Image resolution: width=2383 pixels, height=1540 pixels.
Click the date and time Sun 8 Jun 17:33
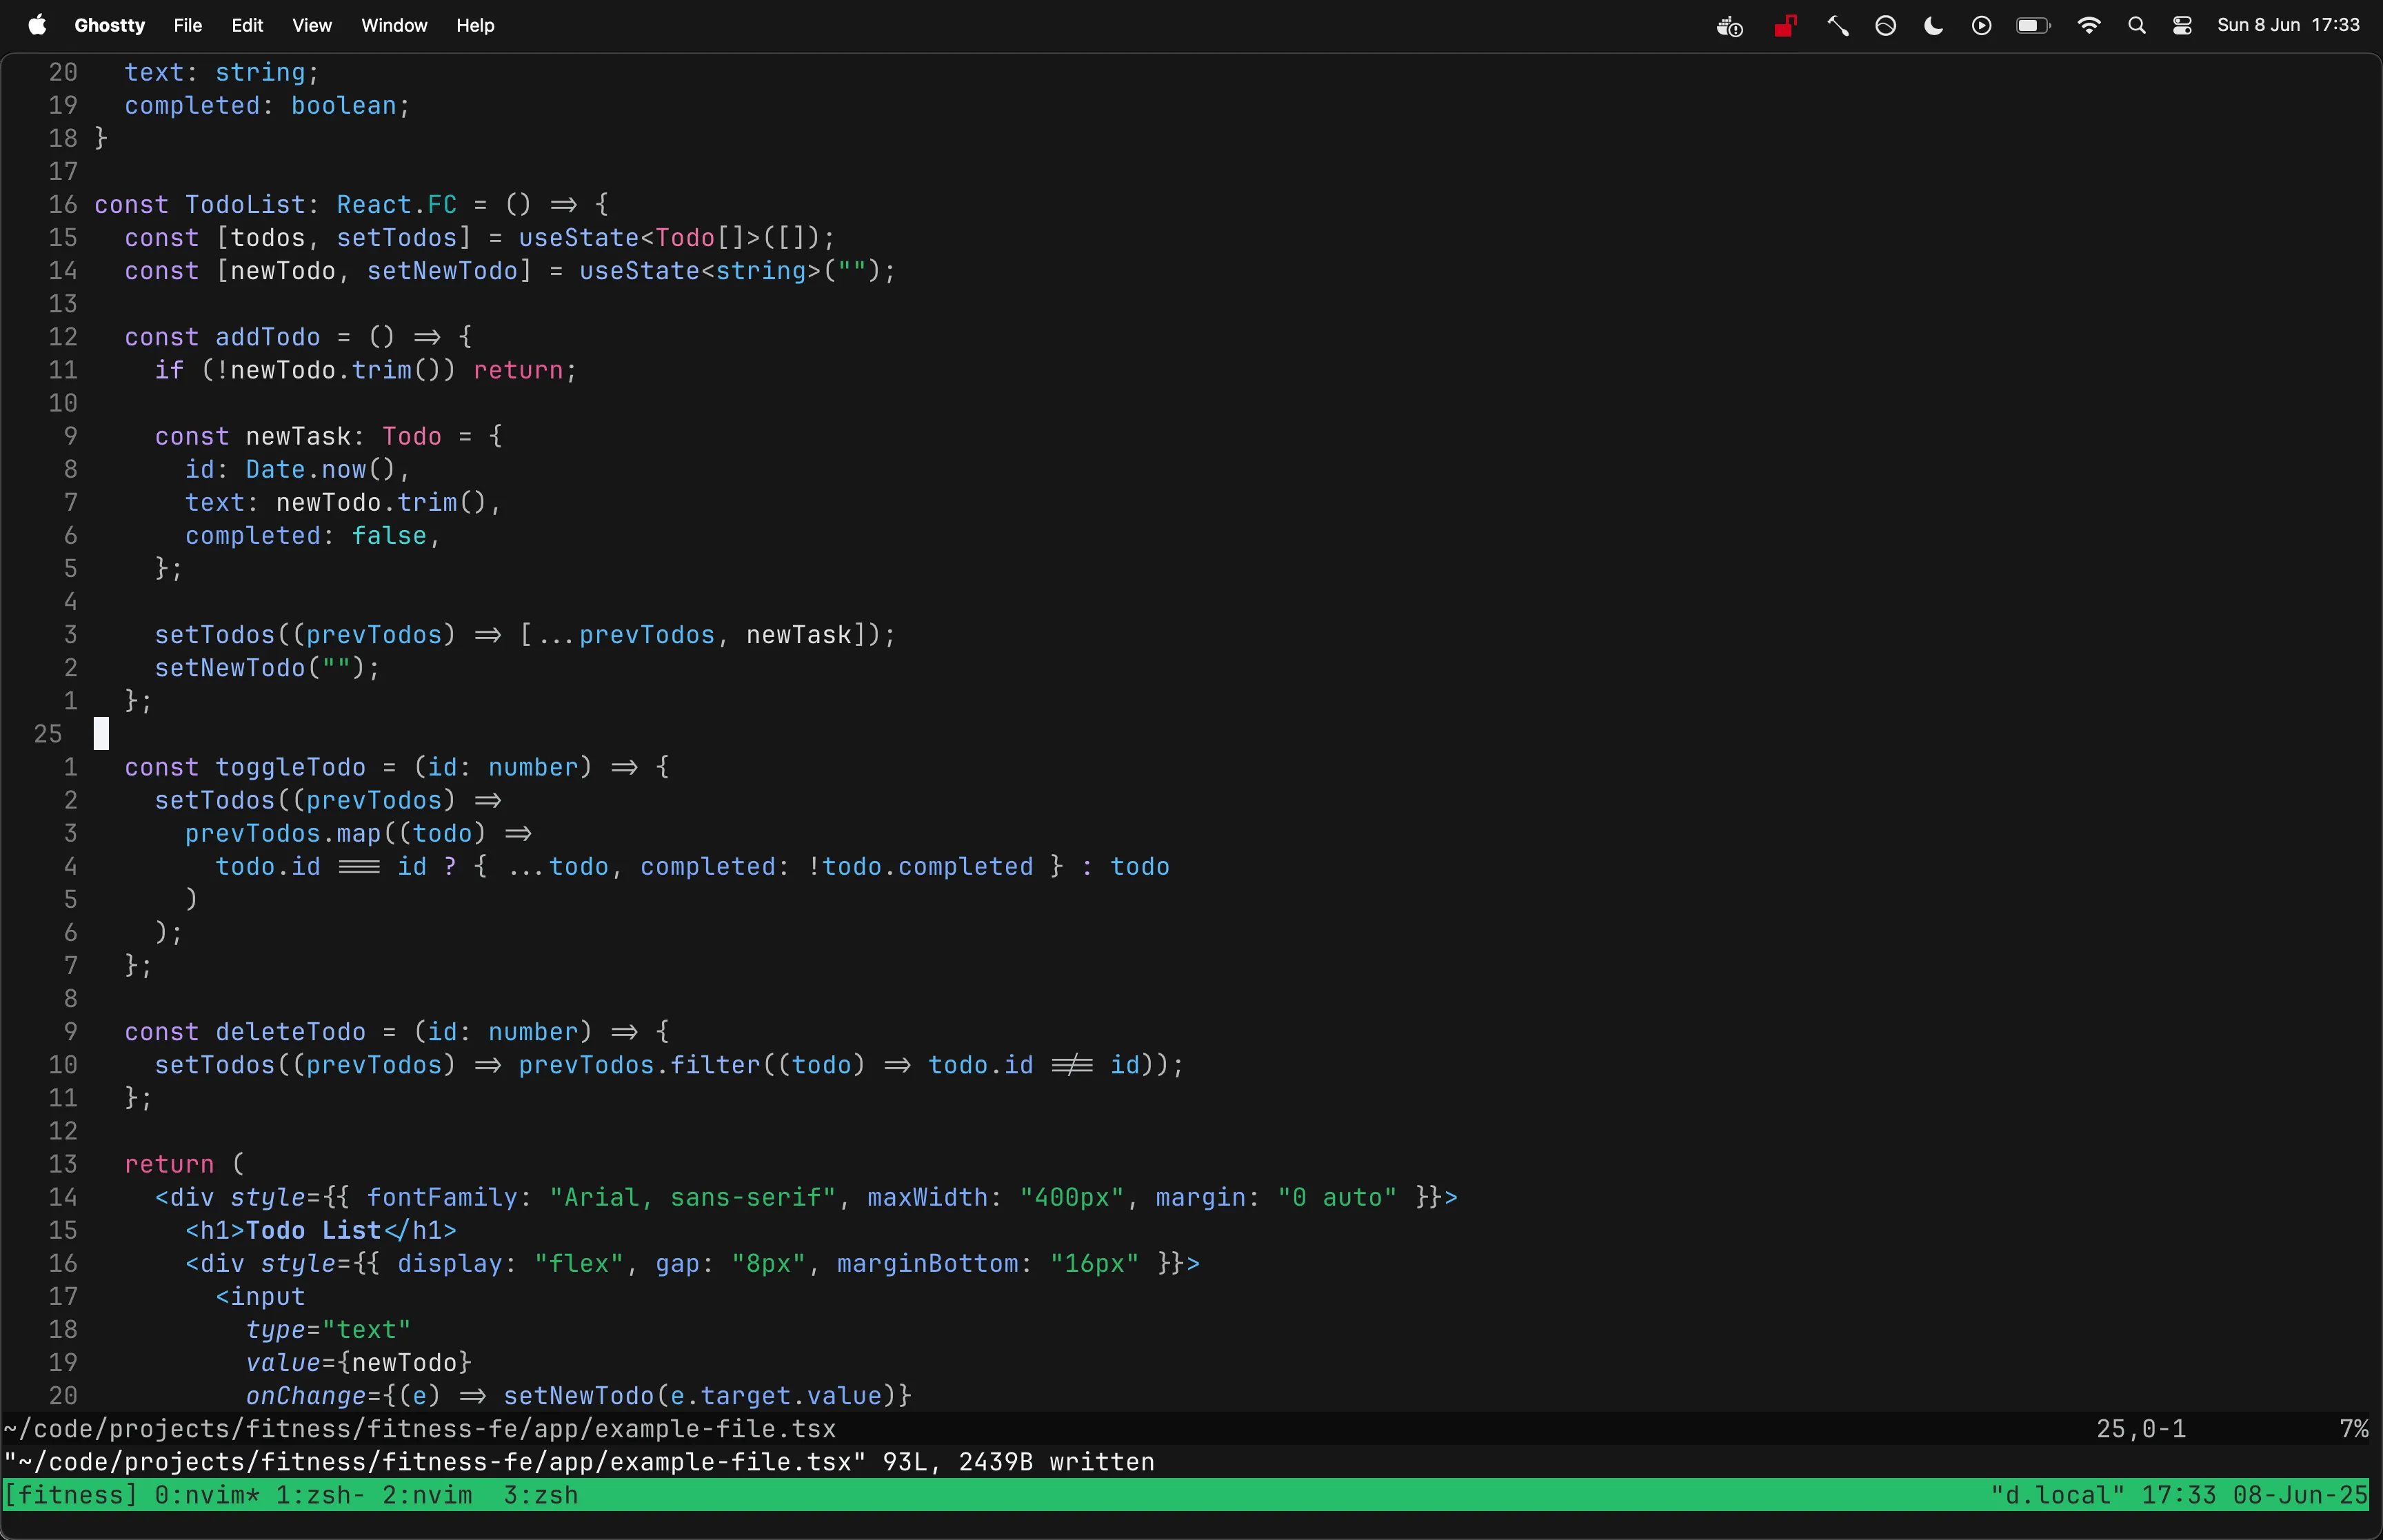tap(2288, 25)
